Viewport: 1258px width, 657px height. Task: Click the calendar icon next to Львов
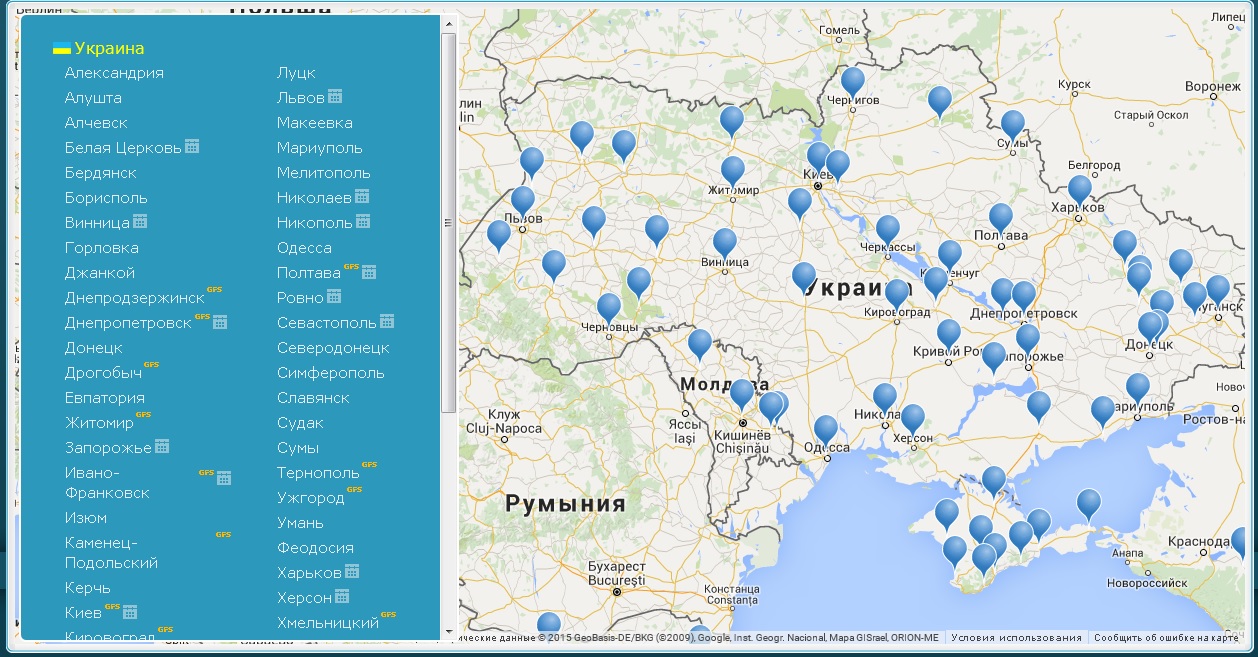(335, 97)
